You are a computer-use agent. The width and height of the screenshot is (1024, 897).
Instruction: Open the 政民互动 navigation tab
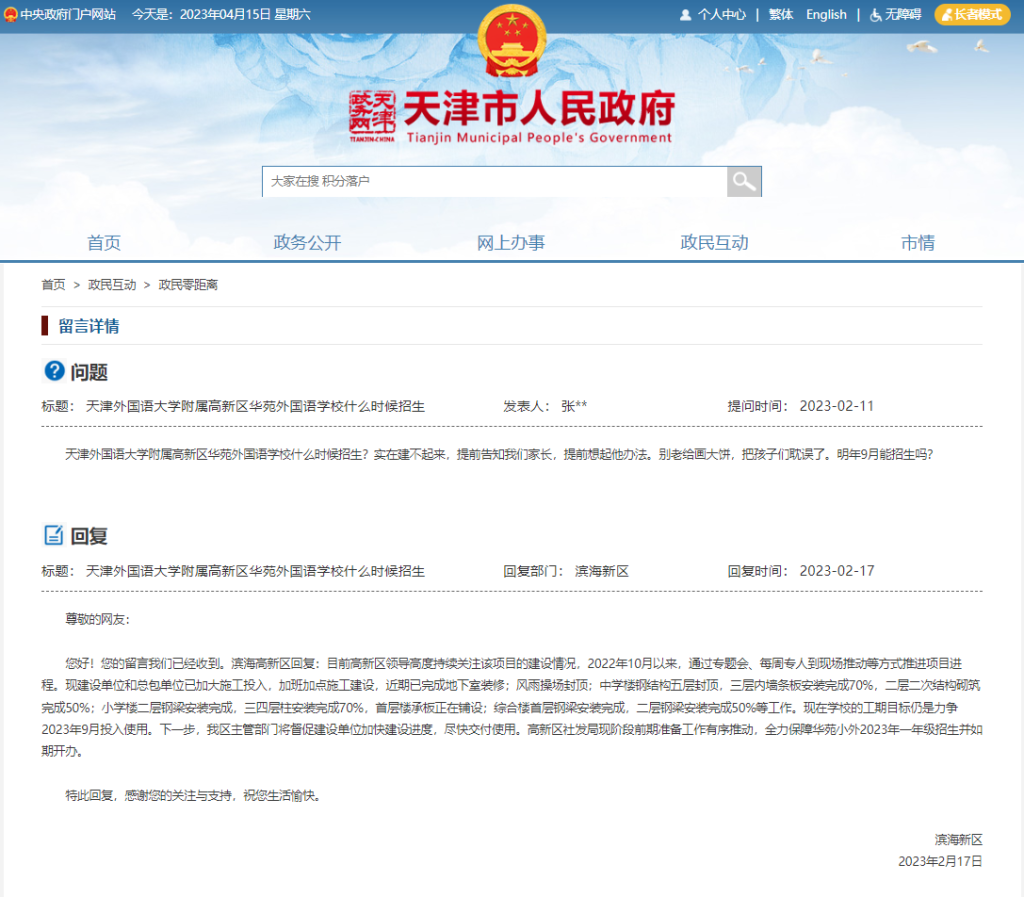(714, 242)
